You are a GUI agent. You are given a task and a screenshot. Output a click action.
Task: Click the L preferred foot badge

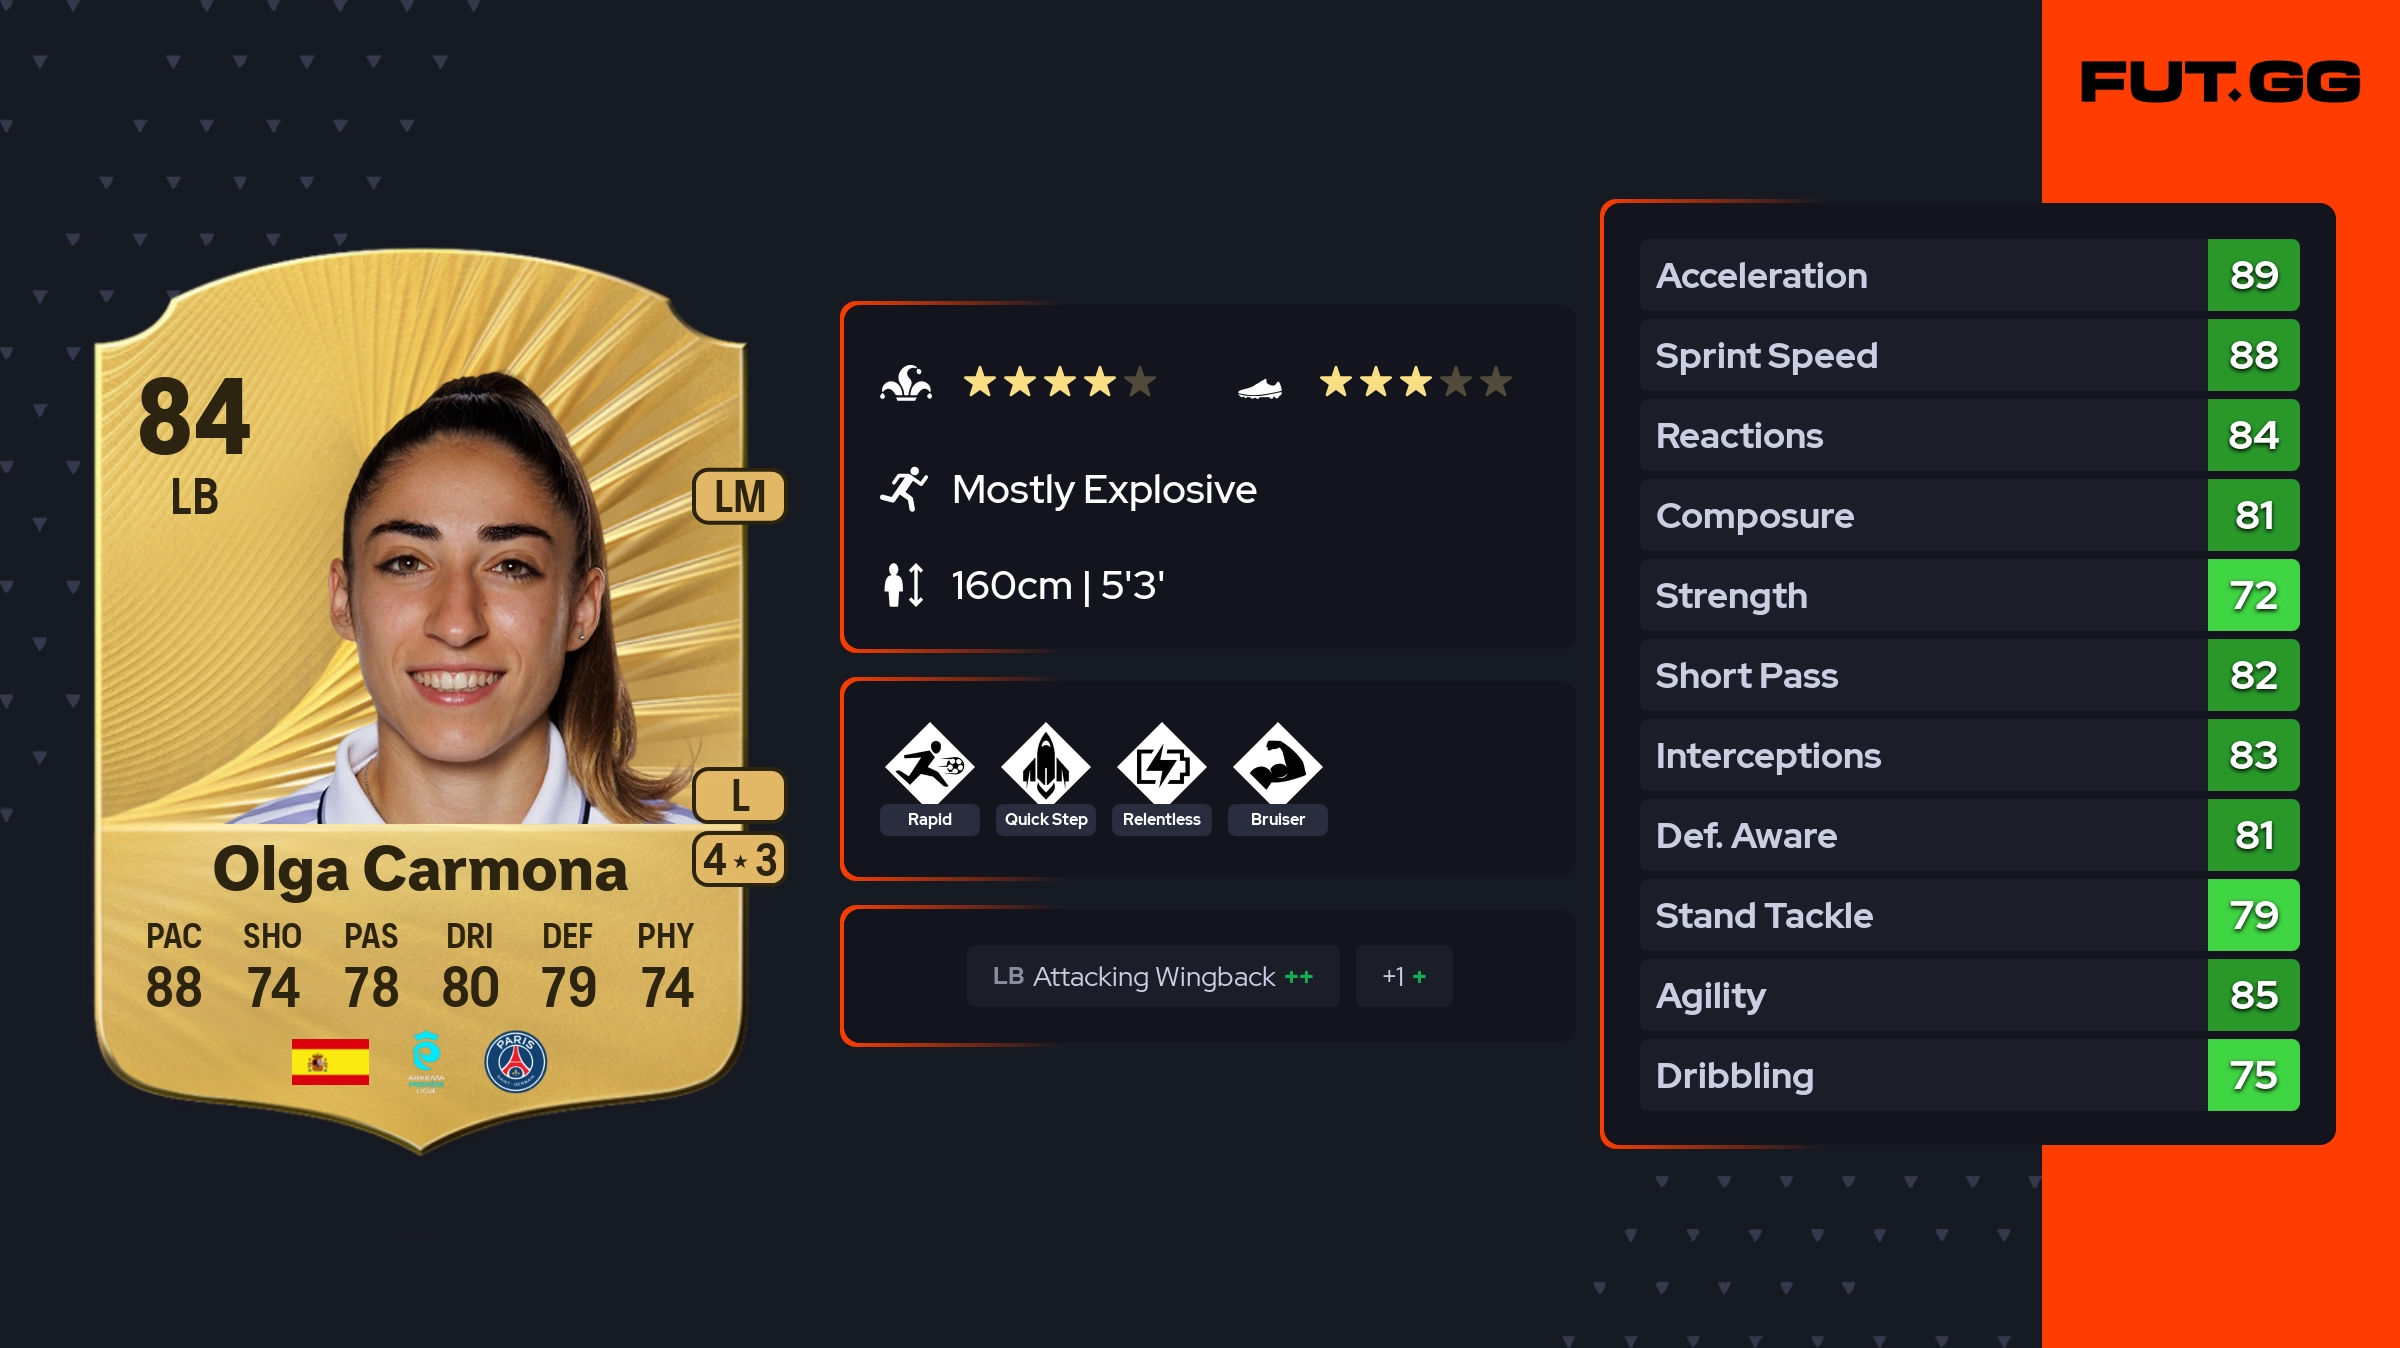click(x=740, y=796)
